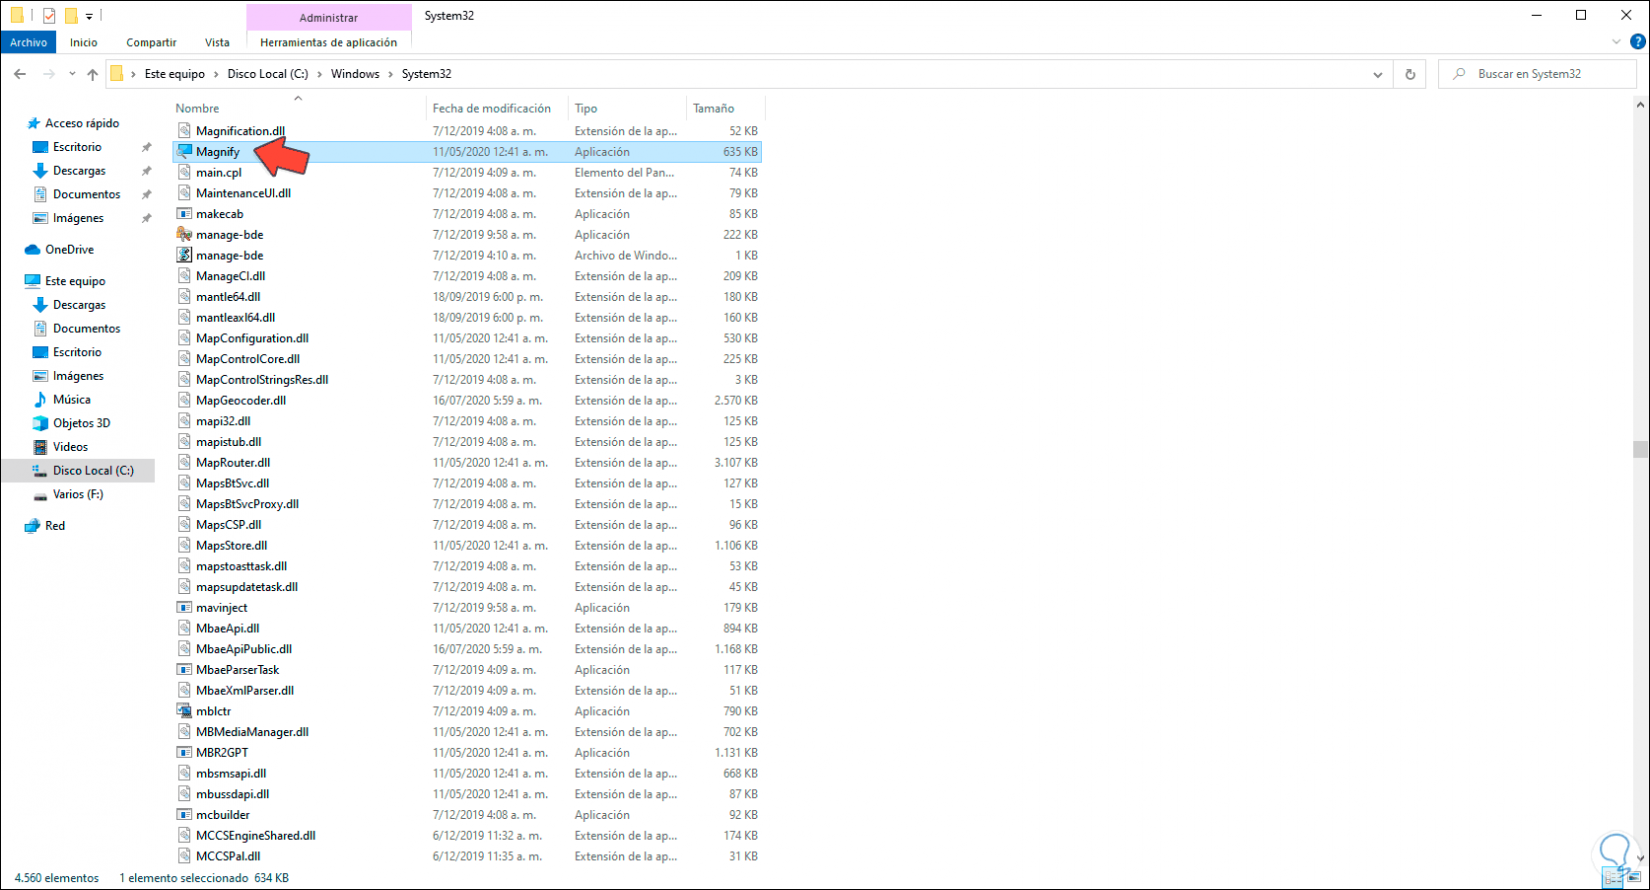Viewport: 1650px width, 890px height.
Task: Switch to details view in status bar
Action: [1613, 878]
